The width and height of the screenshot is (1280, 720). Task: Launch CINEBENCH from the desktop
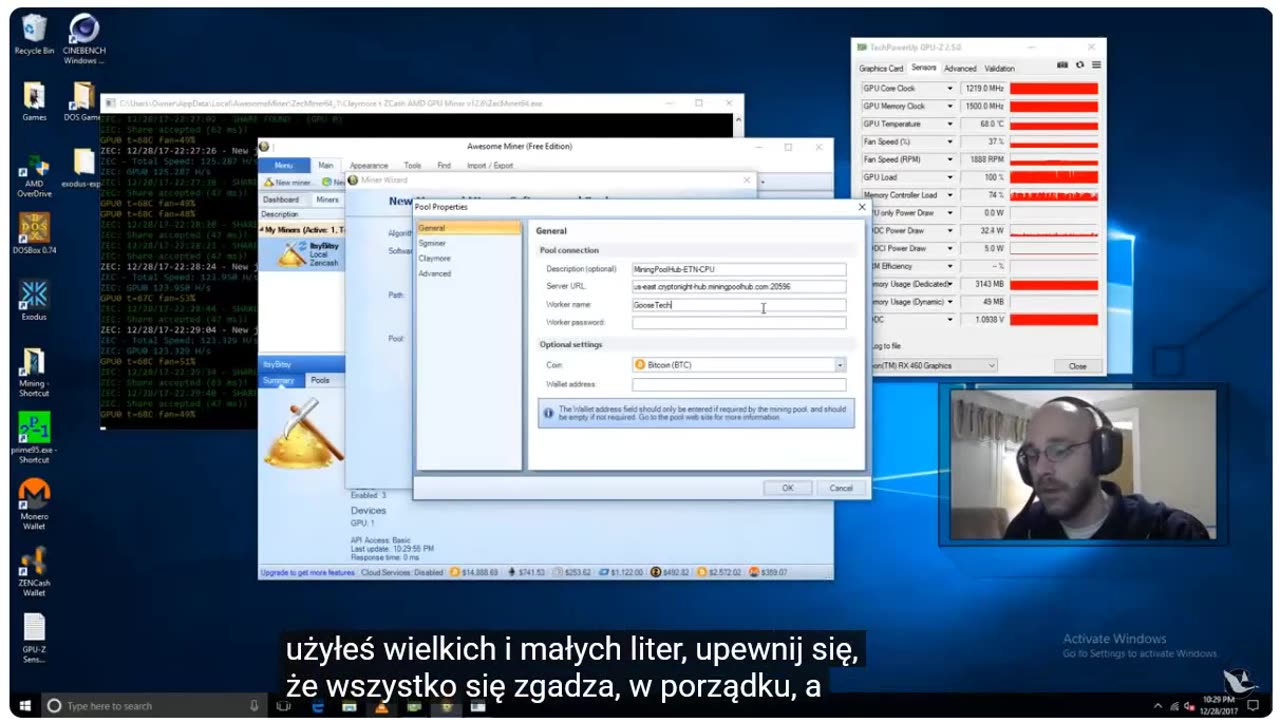pos(84,38)
